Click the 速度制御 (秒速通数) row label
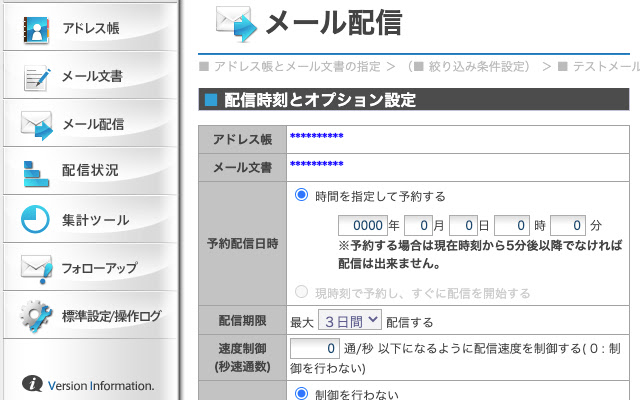 tap(242, 358)
